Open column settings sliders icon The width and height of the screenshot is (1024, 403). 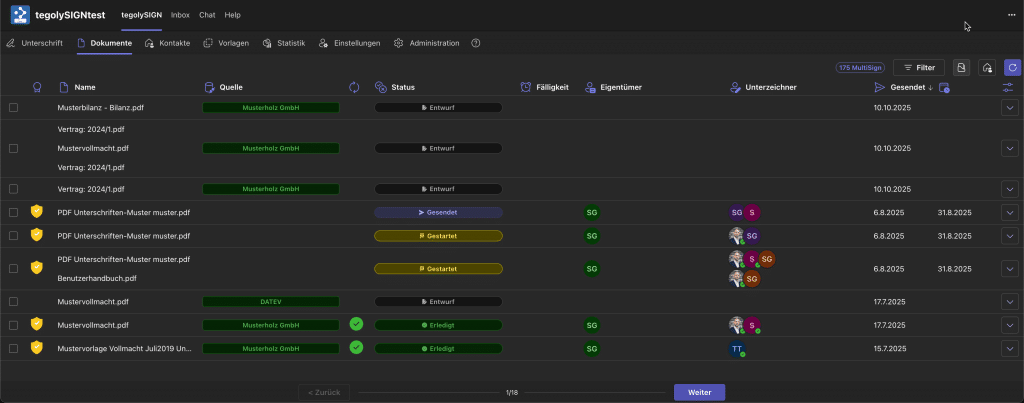(x=1008, y=87)
